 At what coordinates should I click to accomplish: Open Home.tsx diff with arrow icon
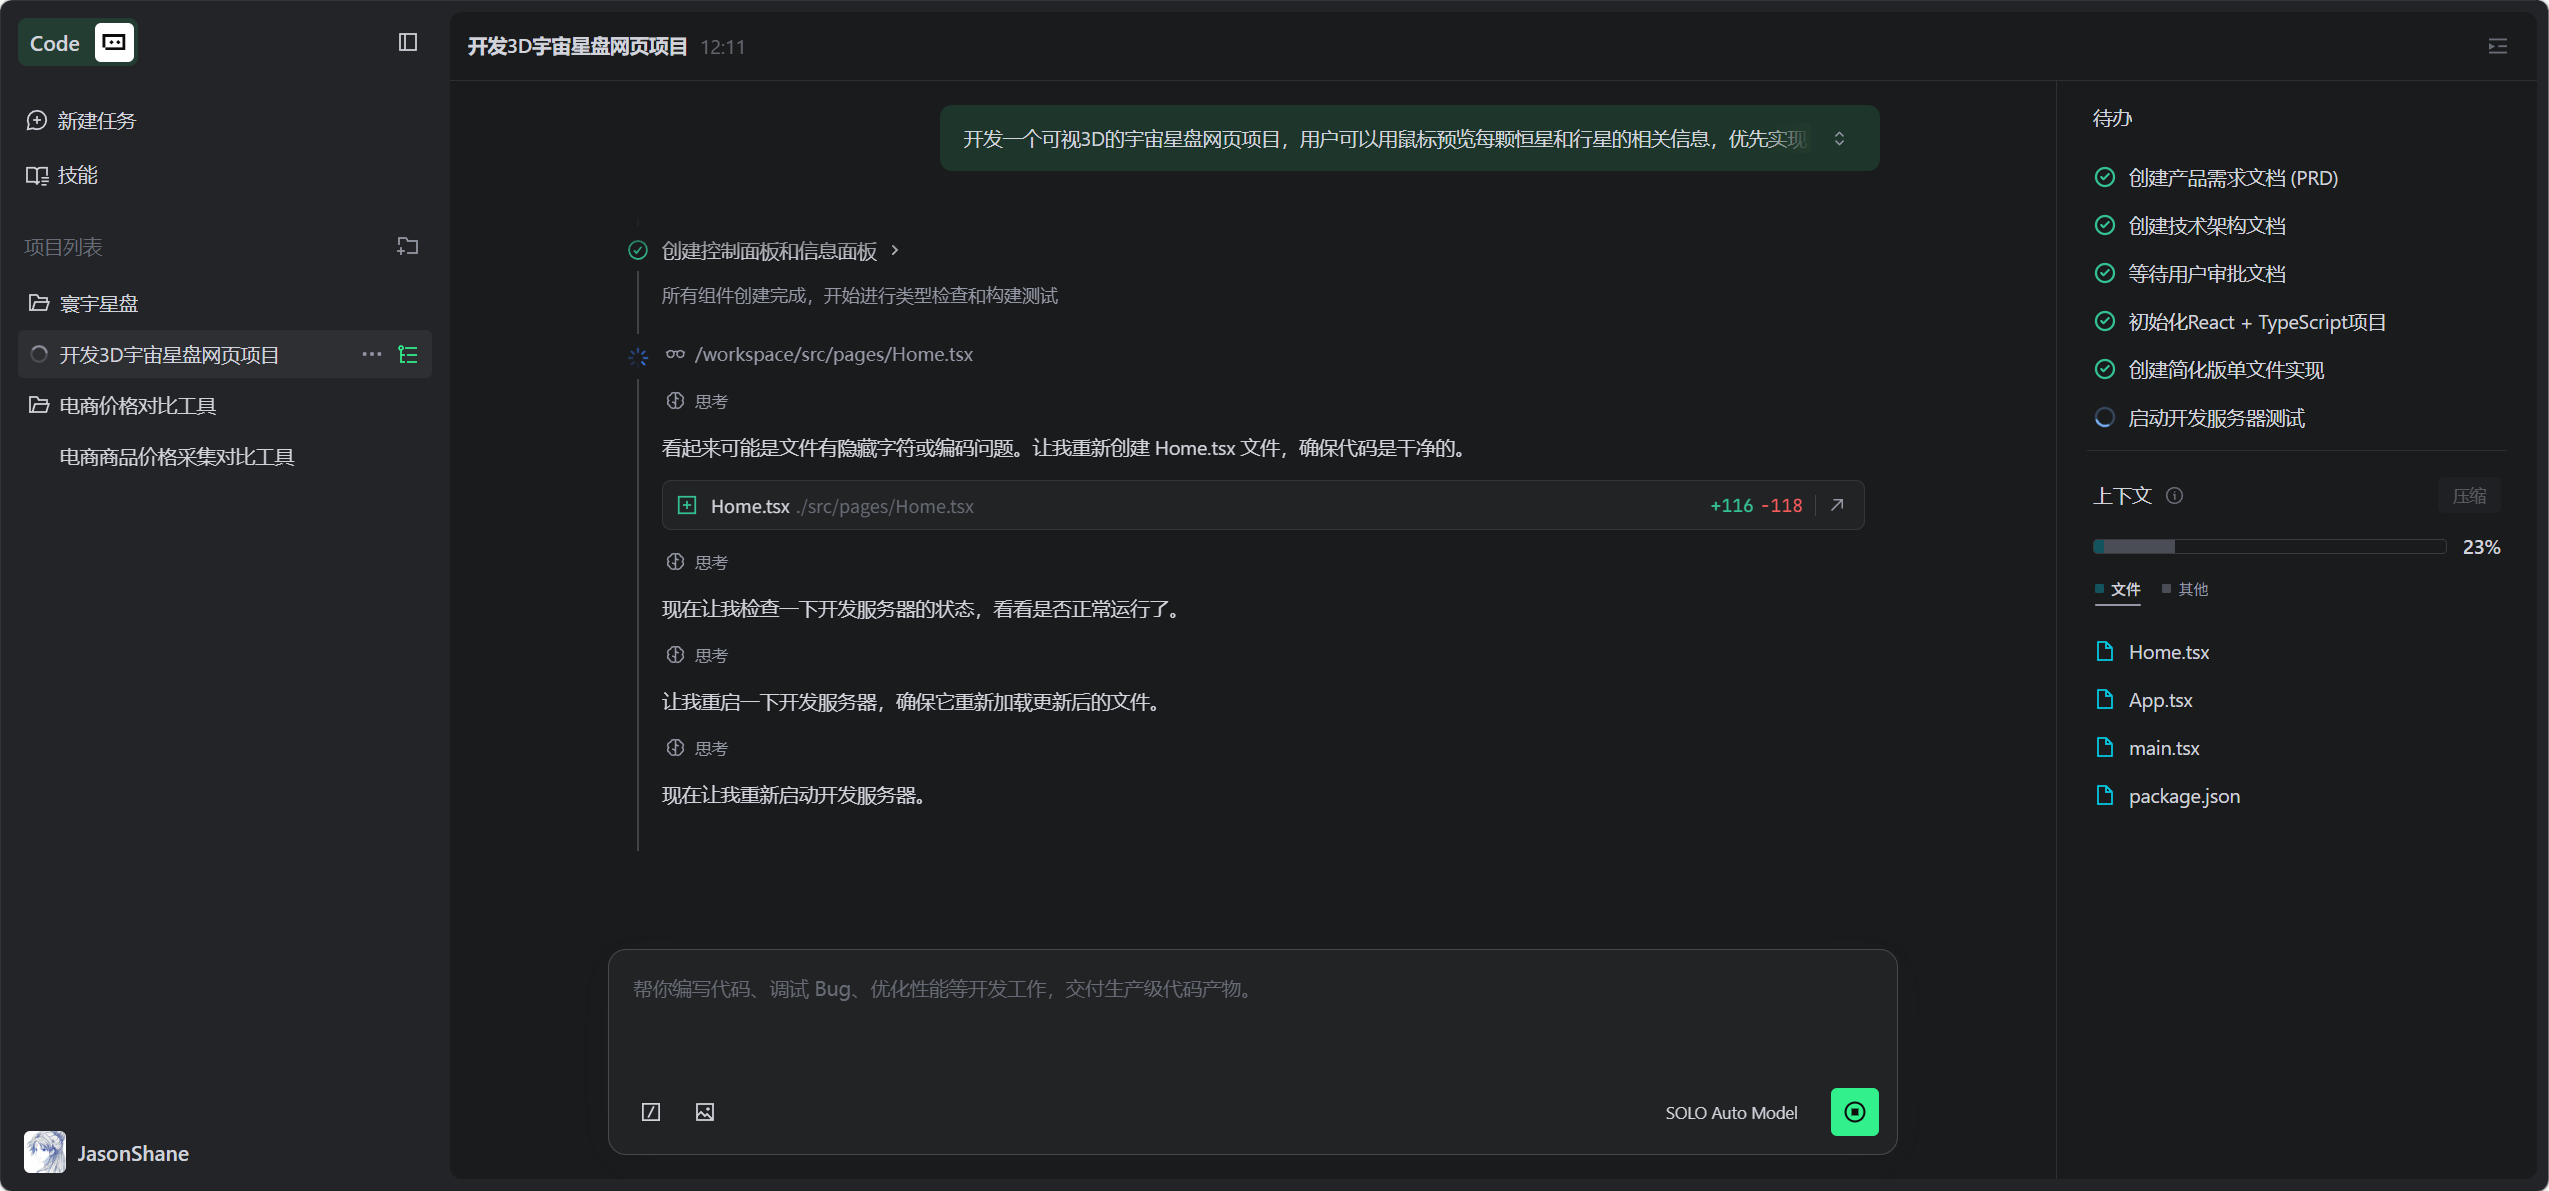(x=1837, y=505)
